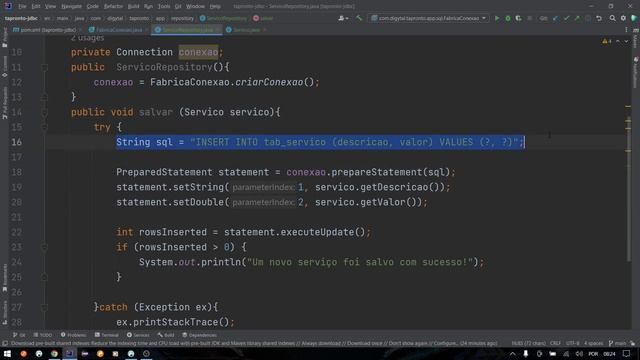The height and width of the screenshot is (360, 640).
Task: Open Google Chrome from the taskbar
Action: pyautogui.click(x=54, y=354)
